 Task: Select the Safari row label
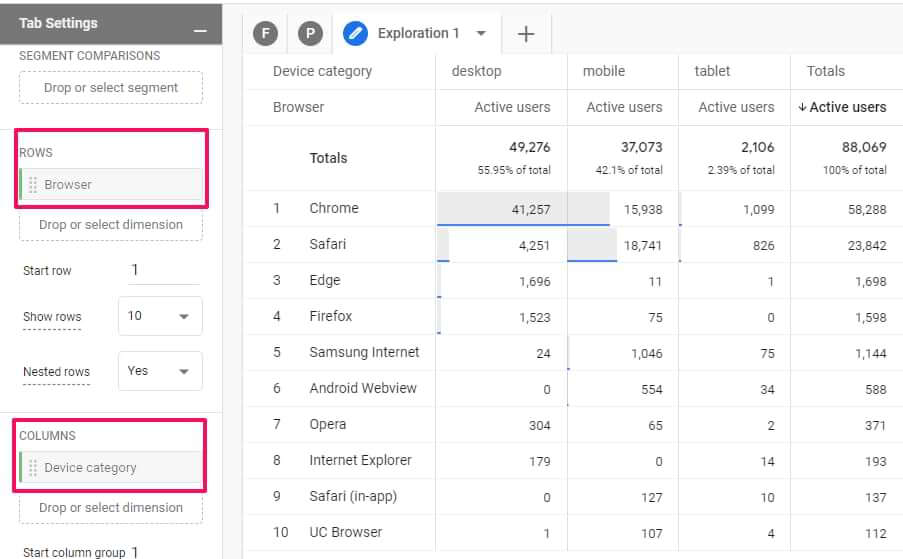(328, 244)
